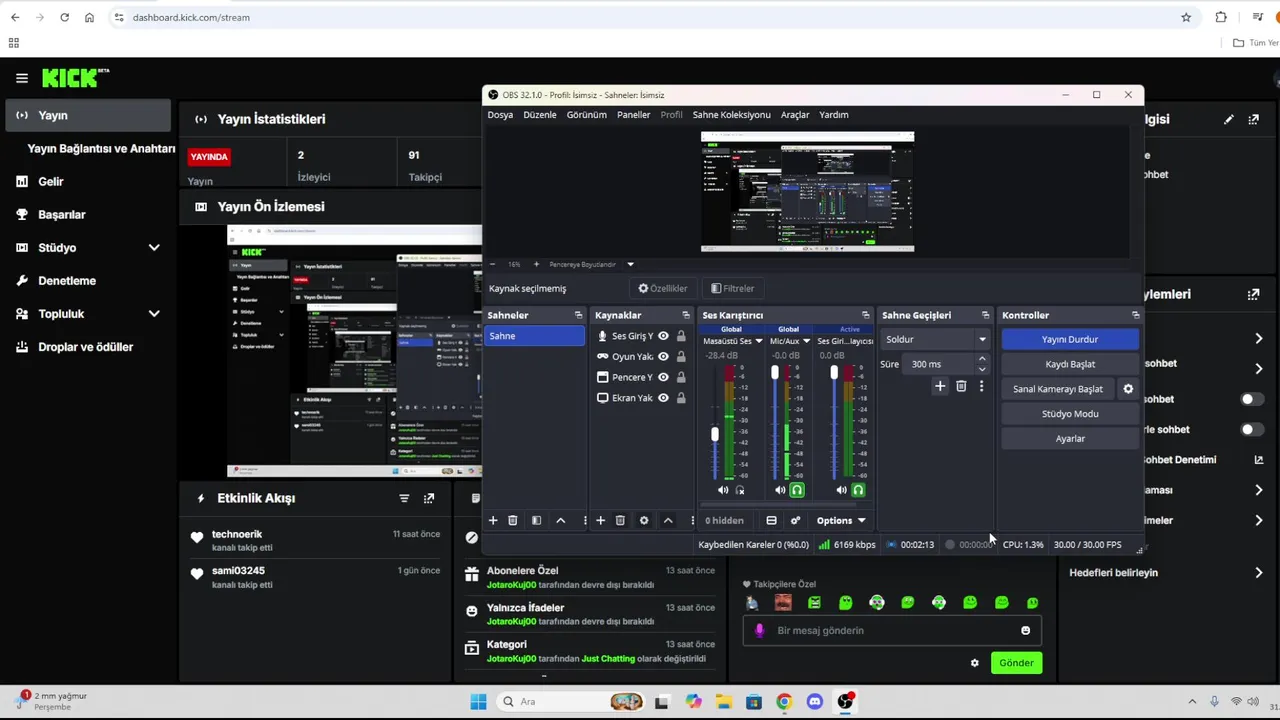Open the Kick hamburger sidebar menu
This screenshot has width=1280, height=720.
(21, 78)
